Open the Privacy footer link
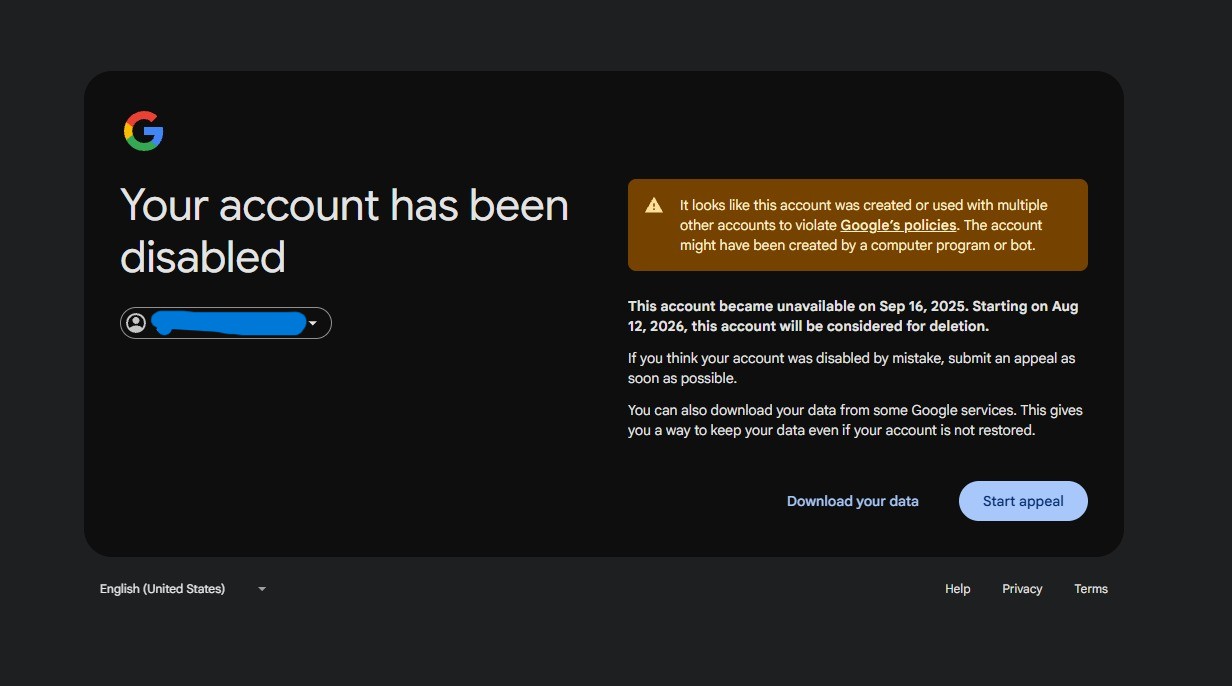This screenshot has width=1232, height=686. 1022,589
